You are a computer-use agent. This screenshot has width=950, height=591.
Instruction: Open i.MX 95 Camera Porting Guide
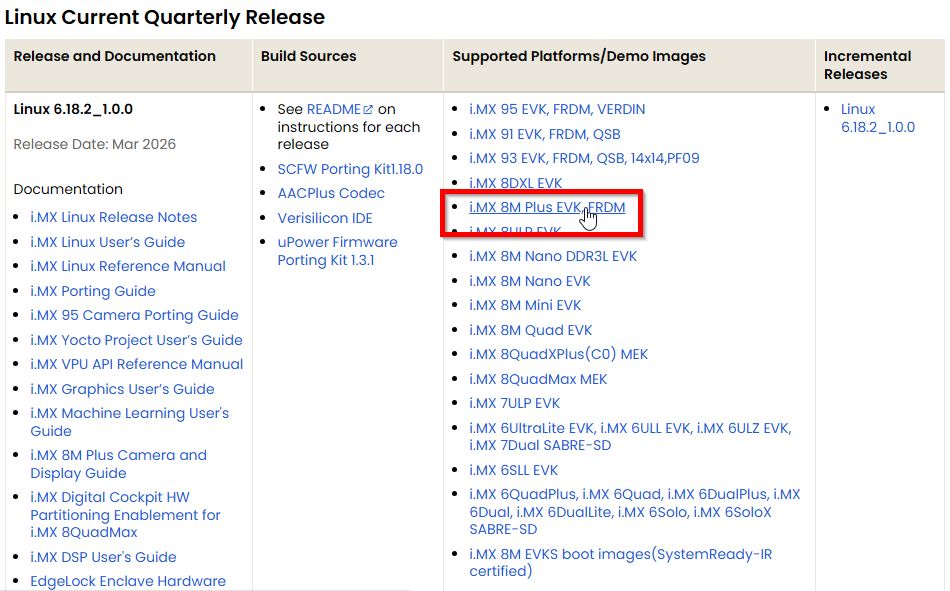(x=134, y=315)
